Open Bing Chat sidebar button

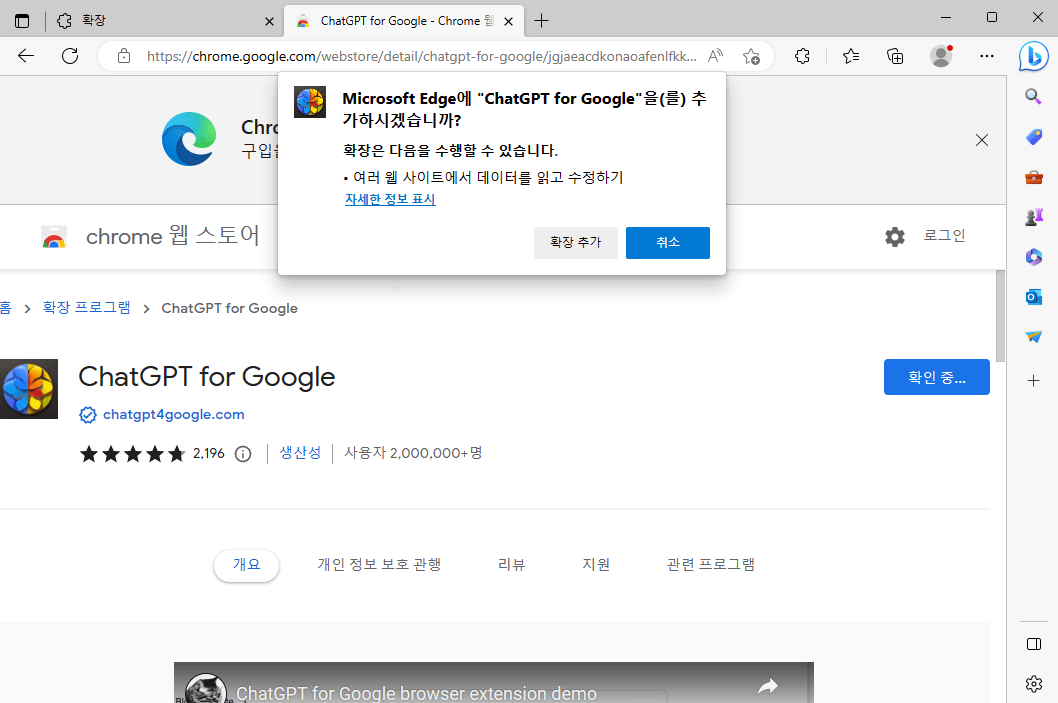point(1033,57)
